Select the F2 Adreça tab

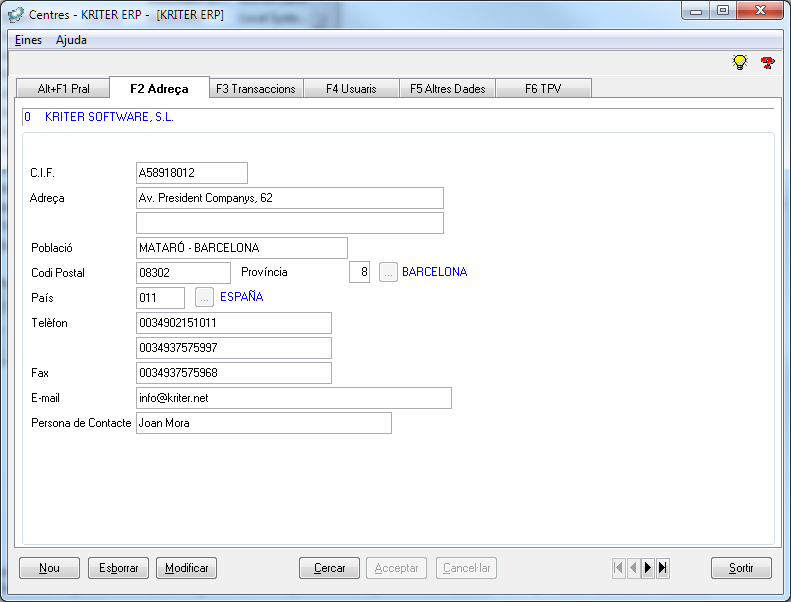(x=159, y=88)
